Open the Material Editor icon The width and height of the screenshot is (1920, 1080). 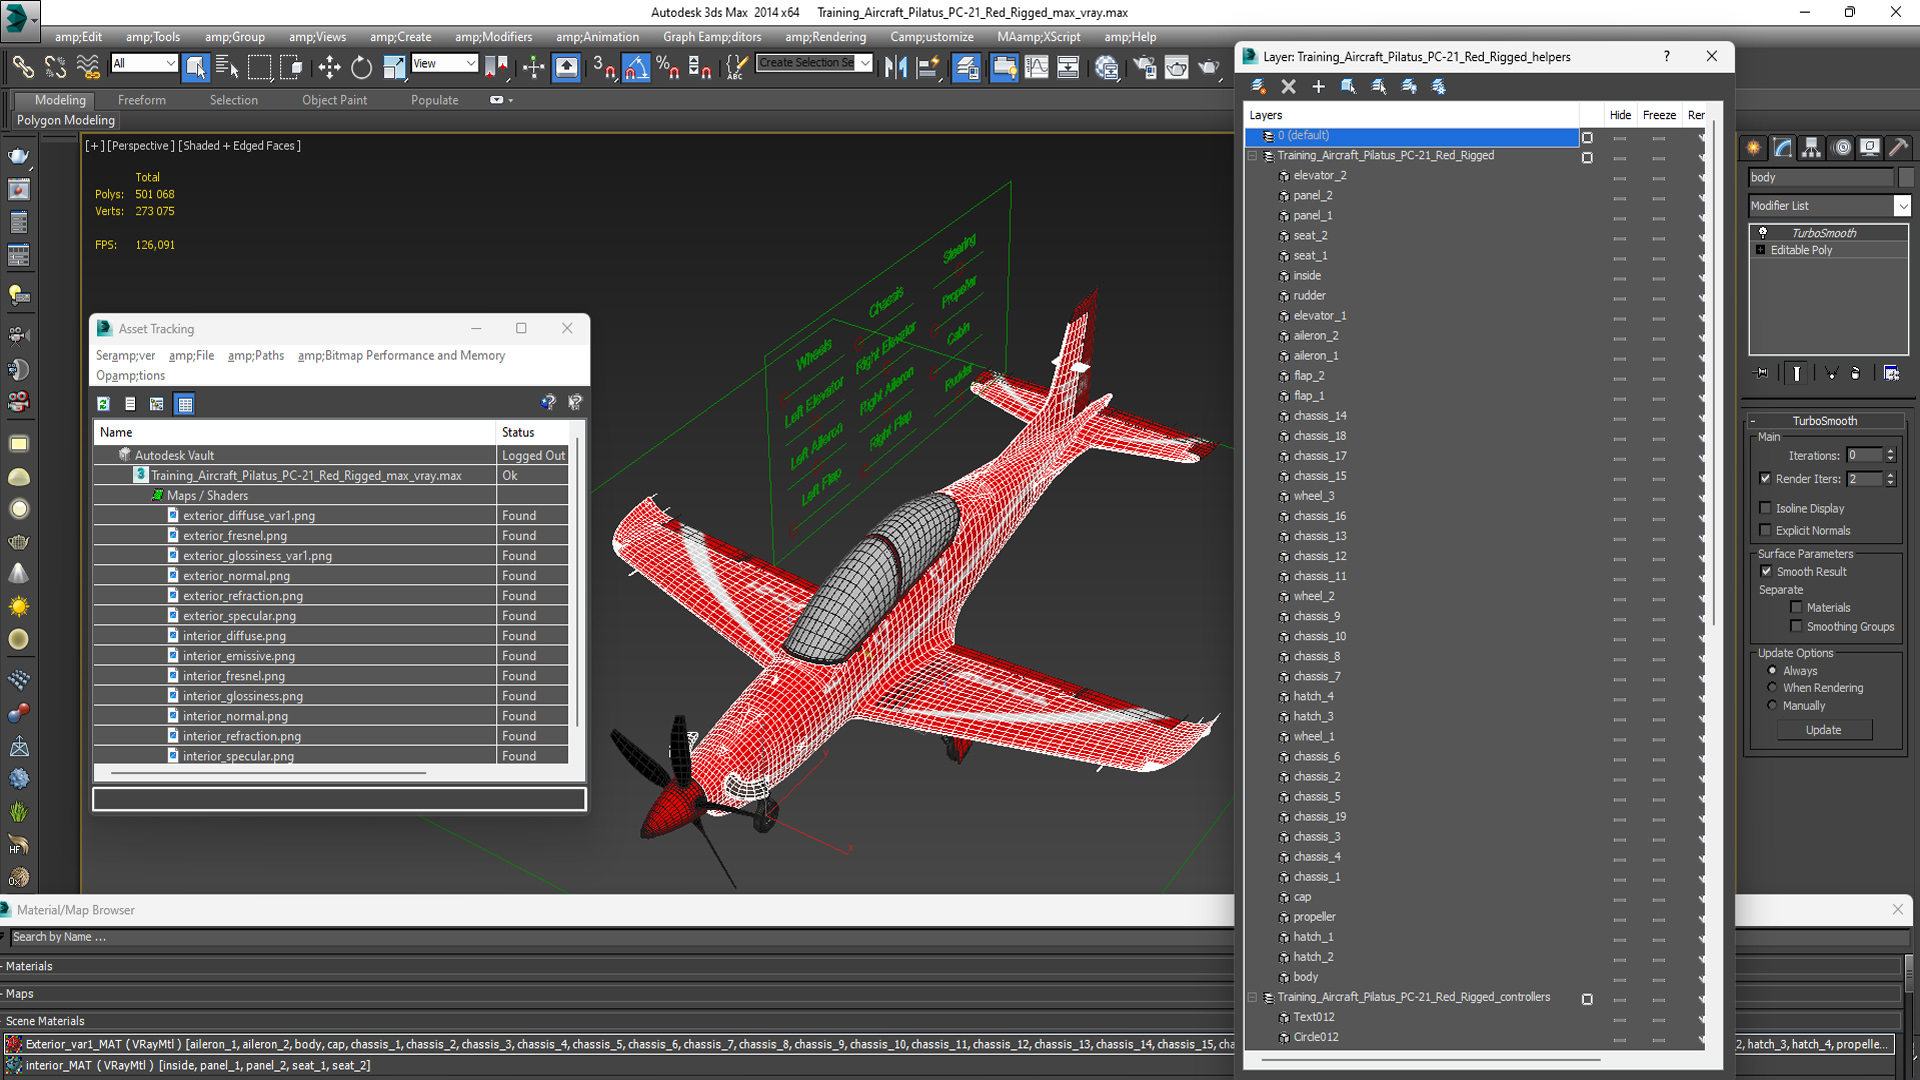(1106, 67)
